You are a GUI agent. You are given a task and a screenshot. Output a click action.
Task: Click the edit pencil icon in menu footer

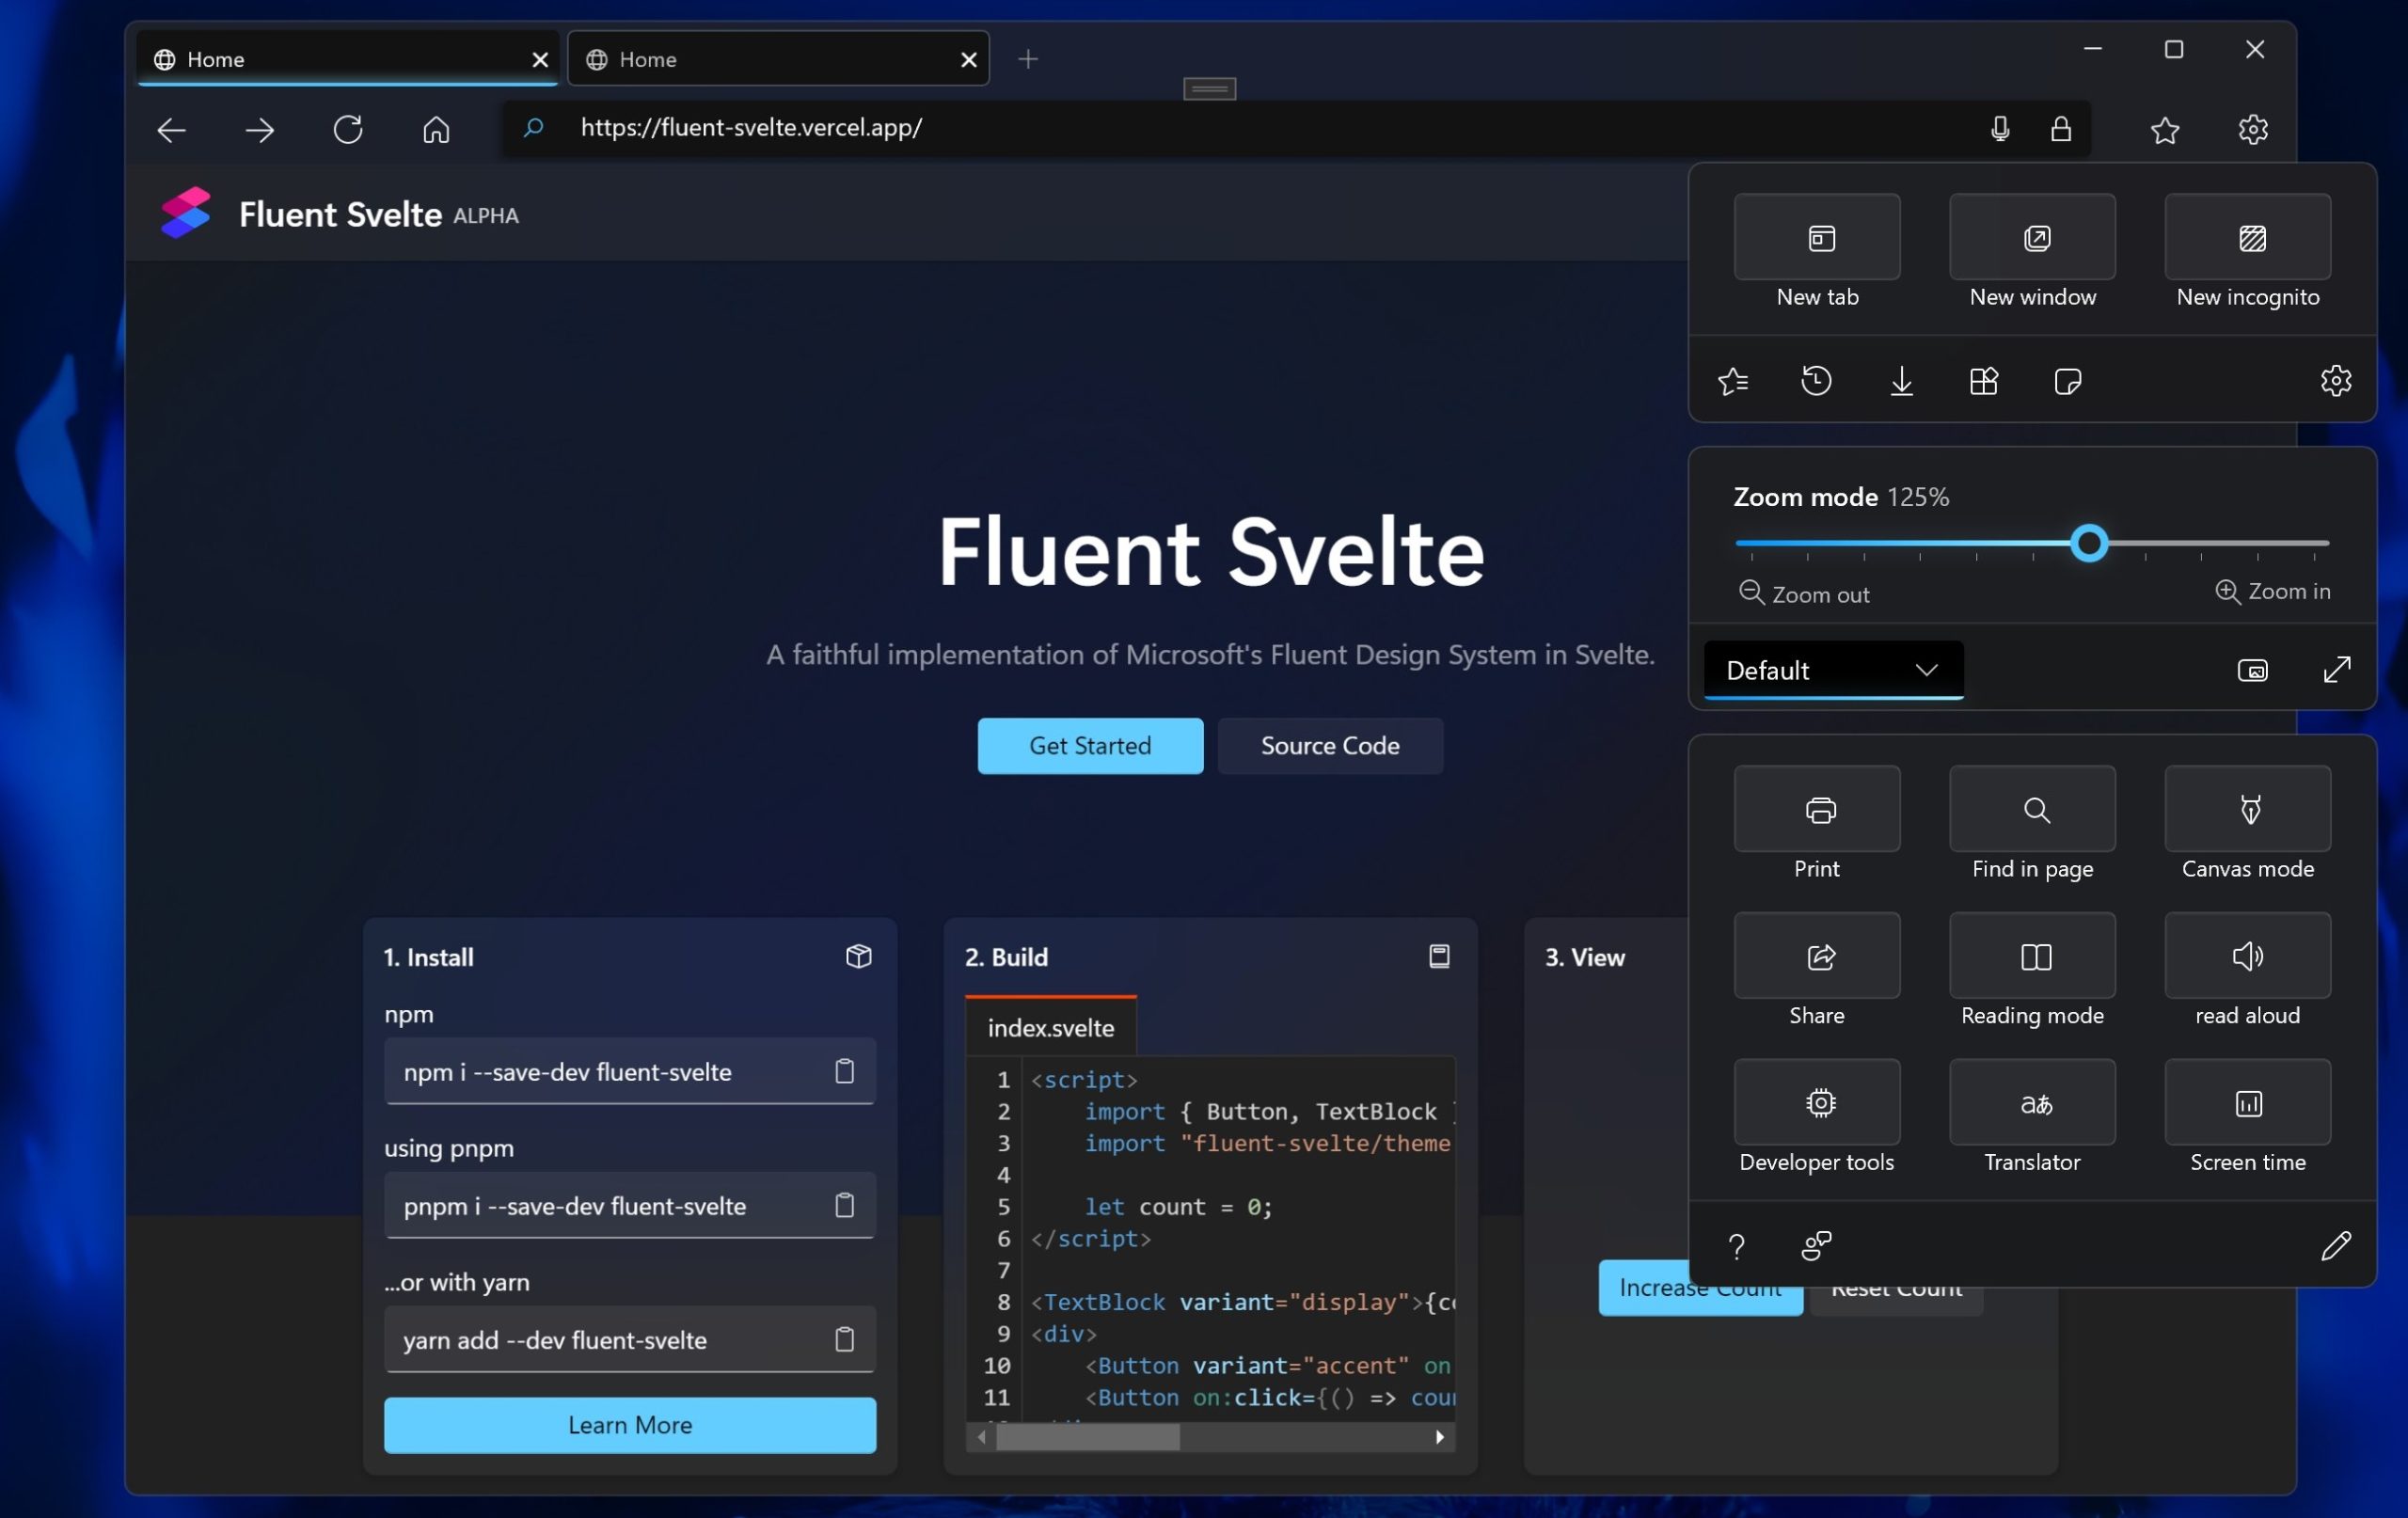pyautogui.click(x=2336, y=1246)
